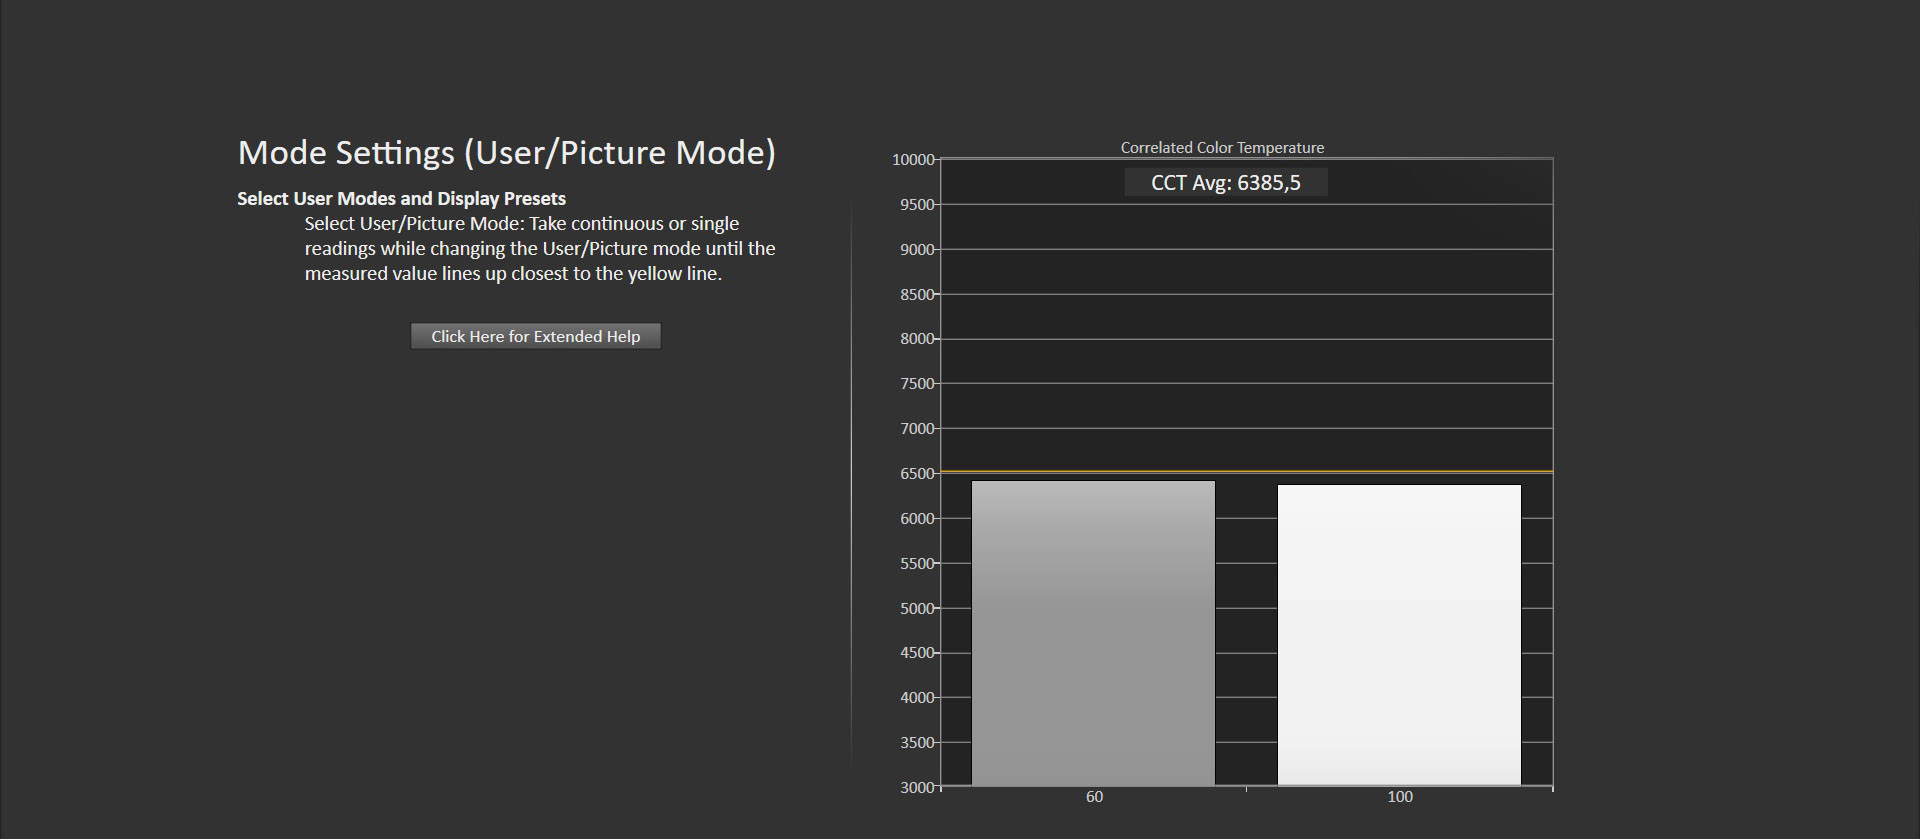
Task: Click the Select User/Picture Mode instruction paragraph
Action: tap(540, 248)
